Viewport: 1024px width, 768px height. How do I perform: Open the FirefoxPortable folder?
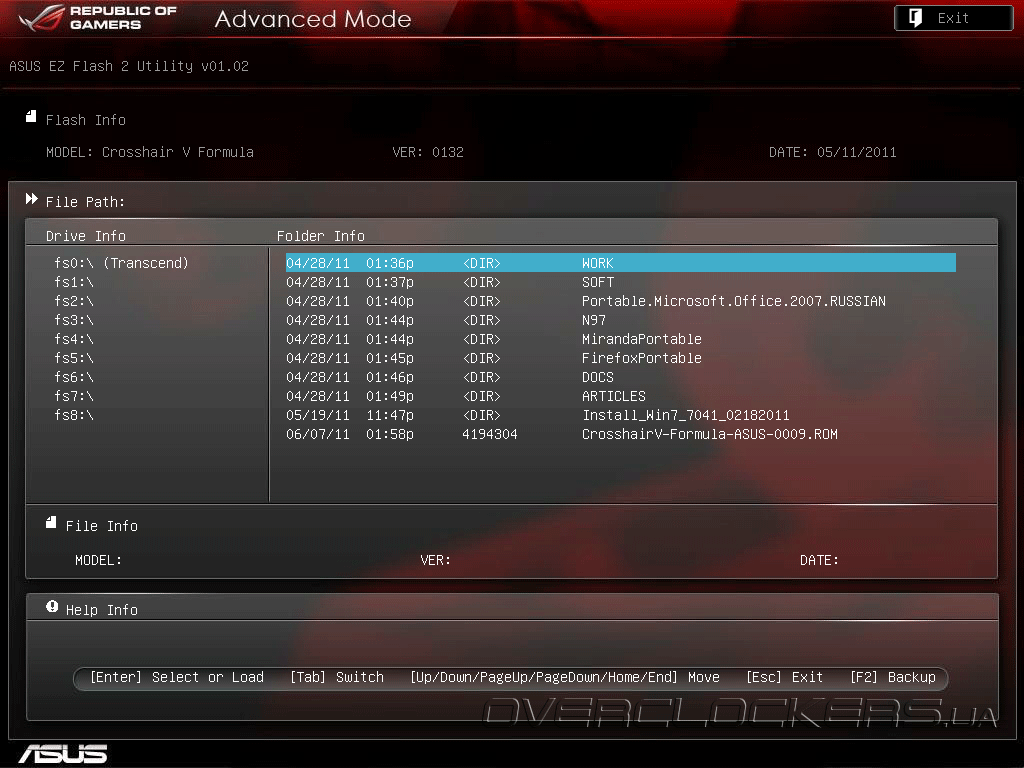(620, 358)
